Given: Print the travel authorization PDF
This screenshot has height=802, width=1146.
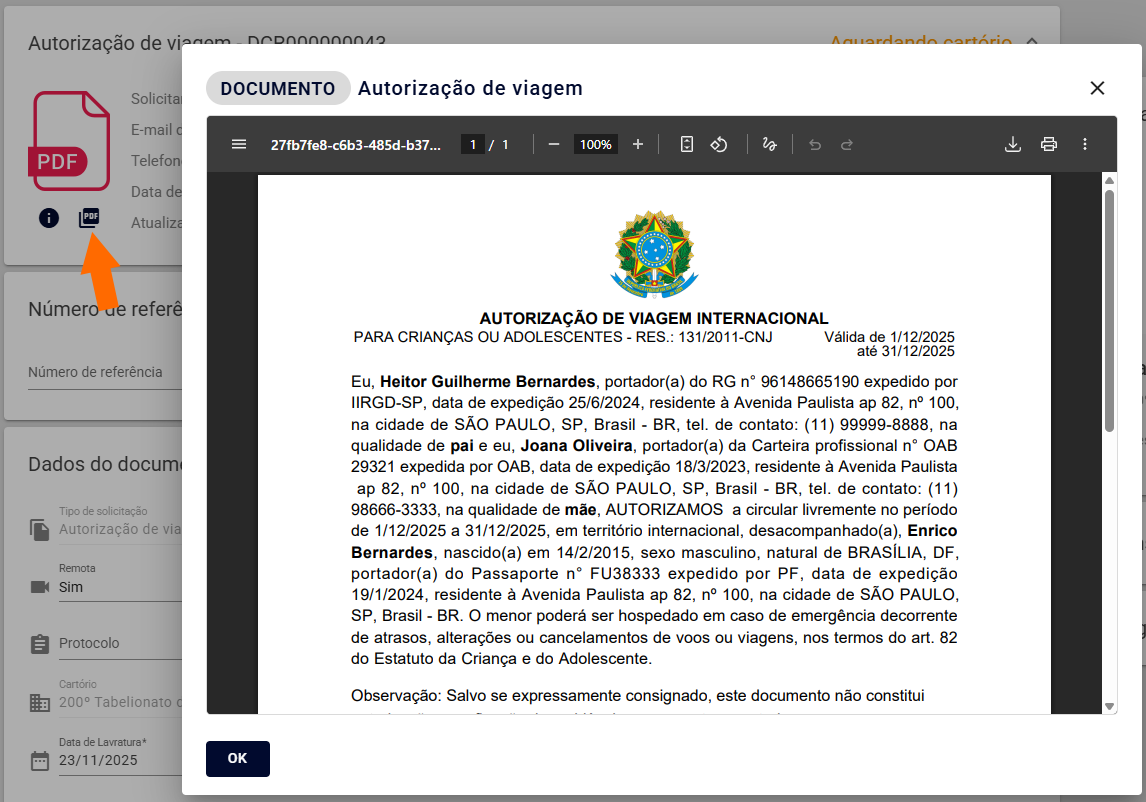Looking at the screenshot, I should tap(1049, 144).
